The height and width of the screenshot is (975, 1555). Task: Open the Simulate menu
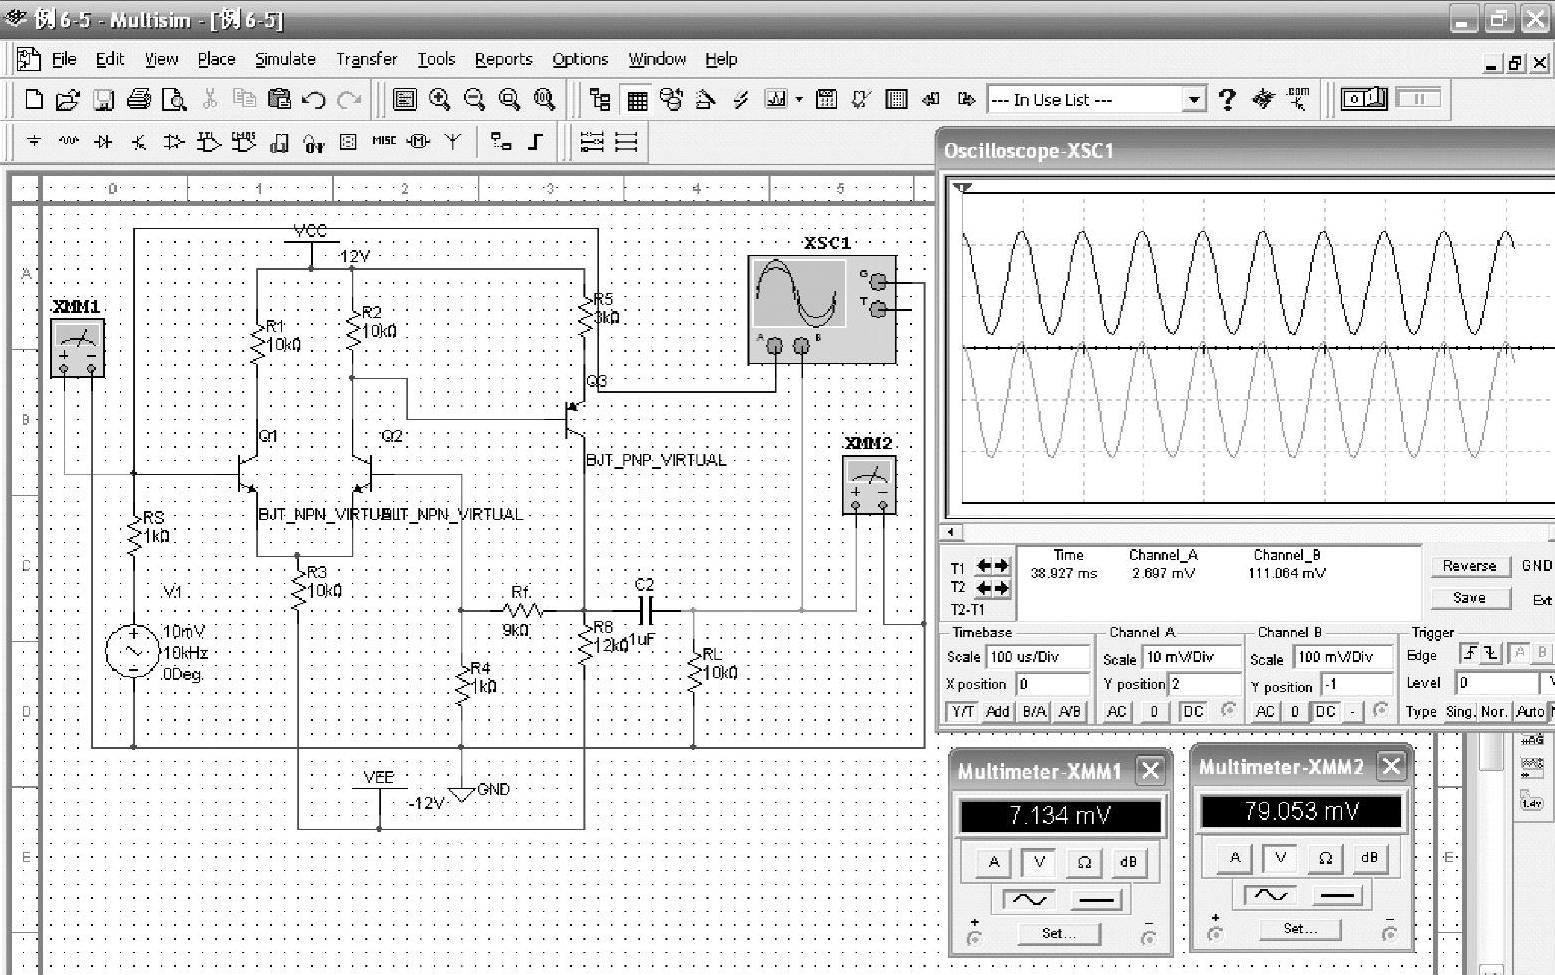[285, 59]
